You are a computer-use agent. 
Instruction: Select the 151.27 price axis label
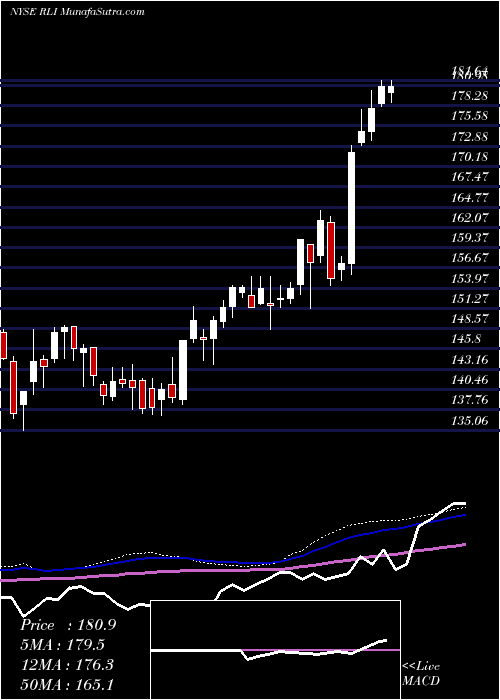click(468, 299)
